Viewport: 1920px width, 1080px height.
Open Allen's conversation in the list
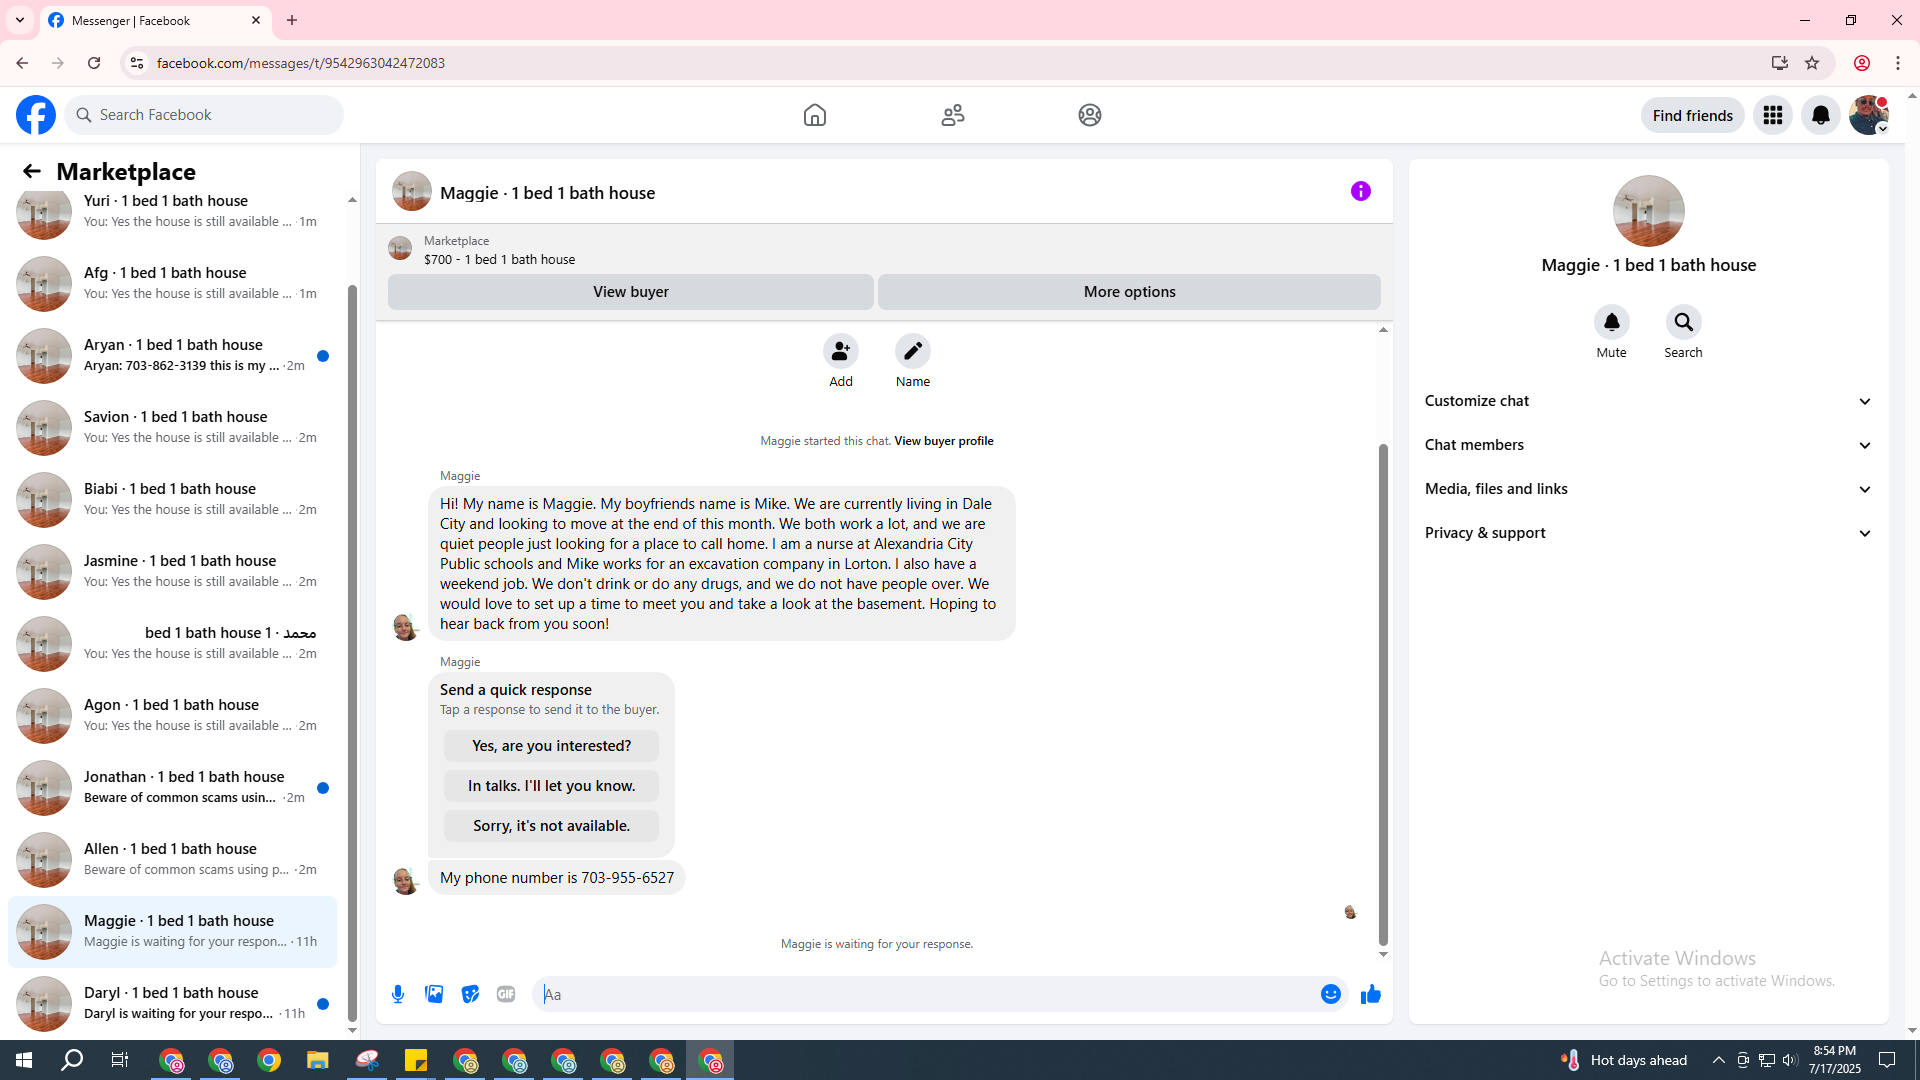point(172,859)
